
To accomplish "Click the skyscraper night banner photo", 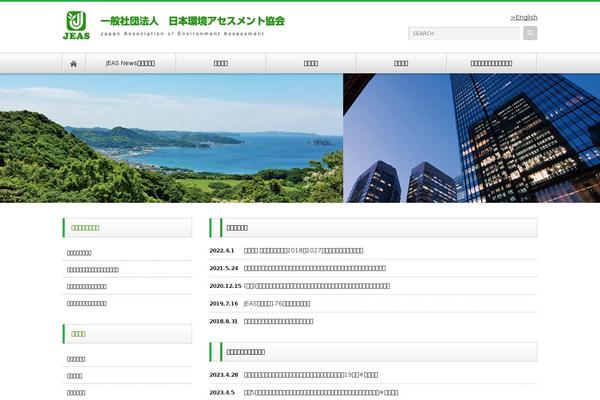I will click(x=472, y=138).
